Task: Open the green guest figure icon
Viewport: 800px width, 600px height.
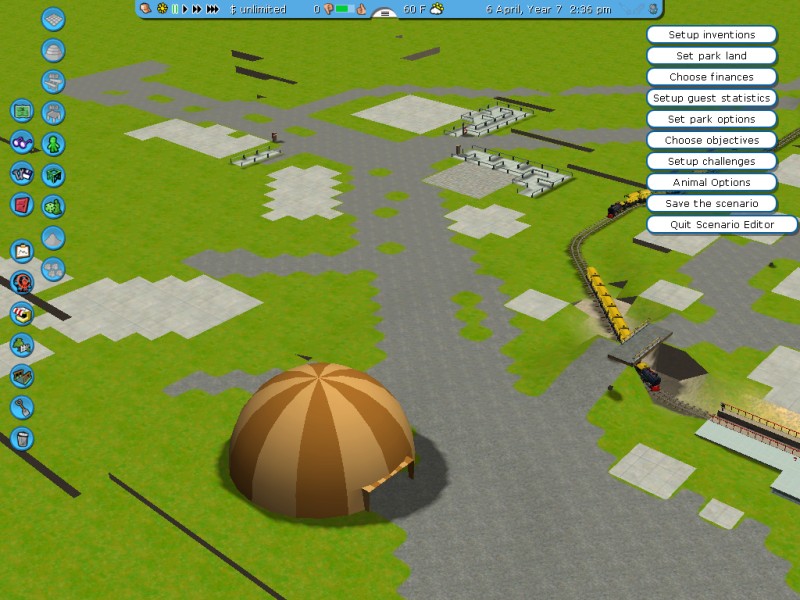Action: tap(53, 144)
